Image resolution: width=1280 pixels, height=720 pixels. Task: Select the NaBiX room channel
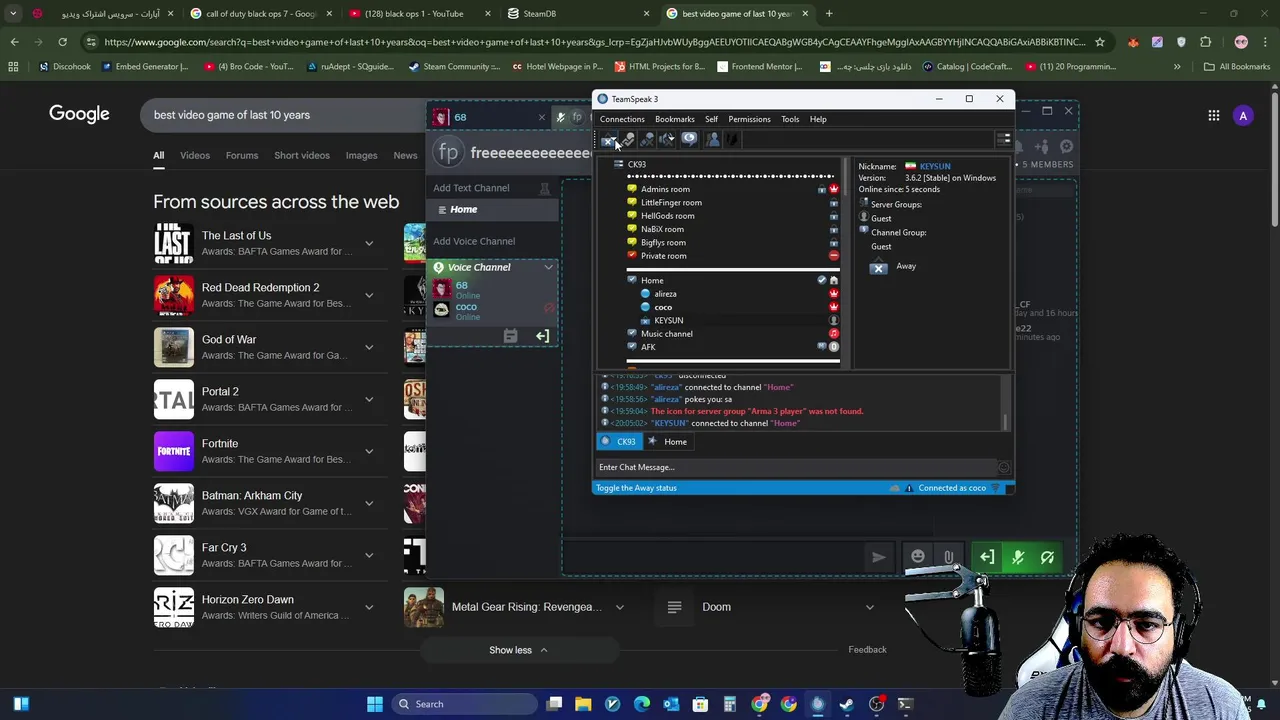pos(662,229)
